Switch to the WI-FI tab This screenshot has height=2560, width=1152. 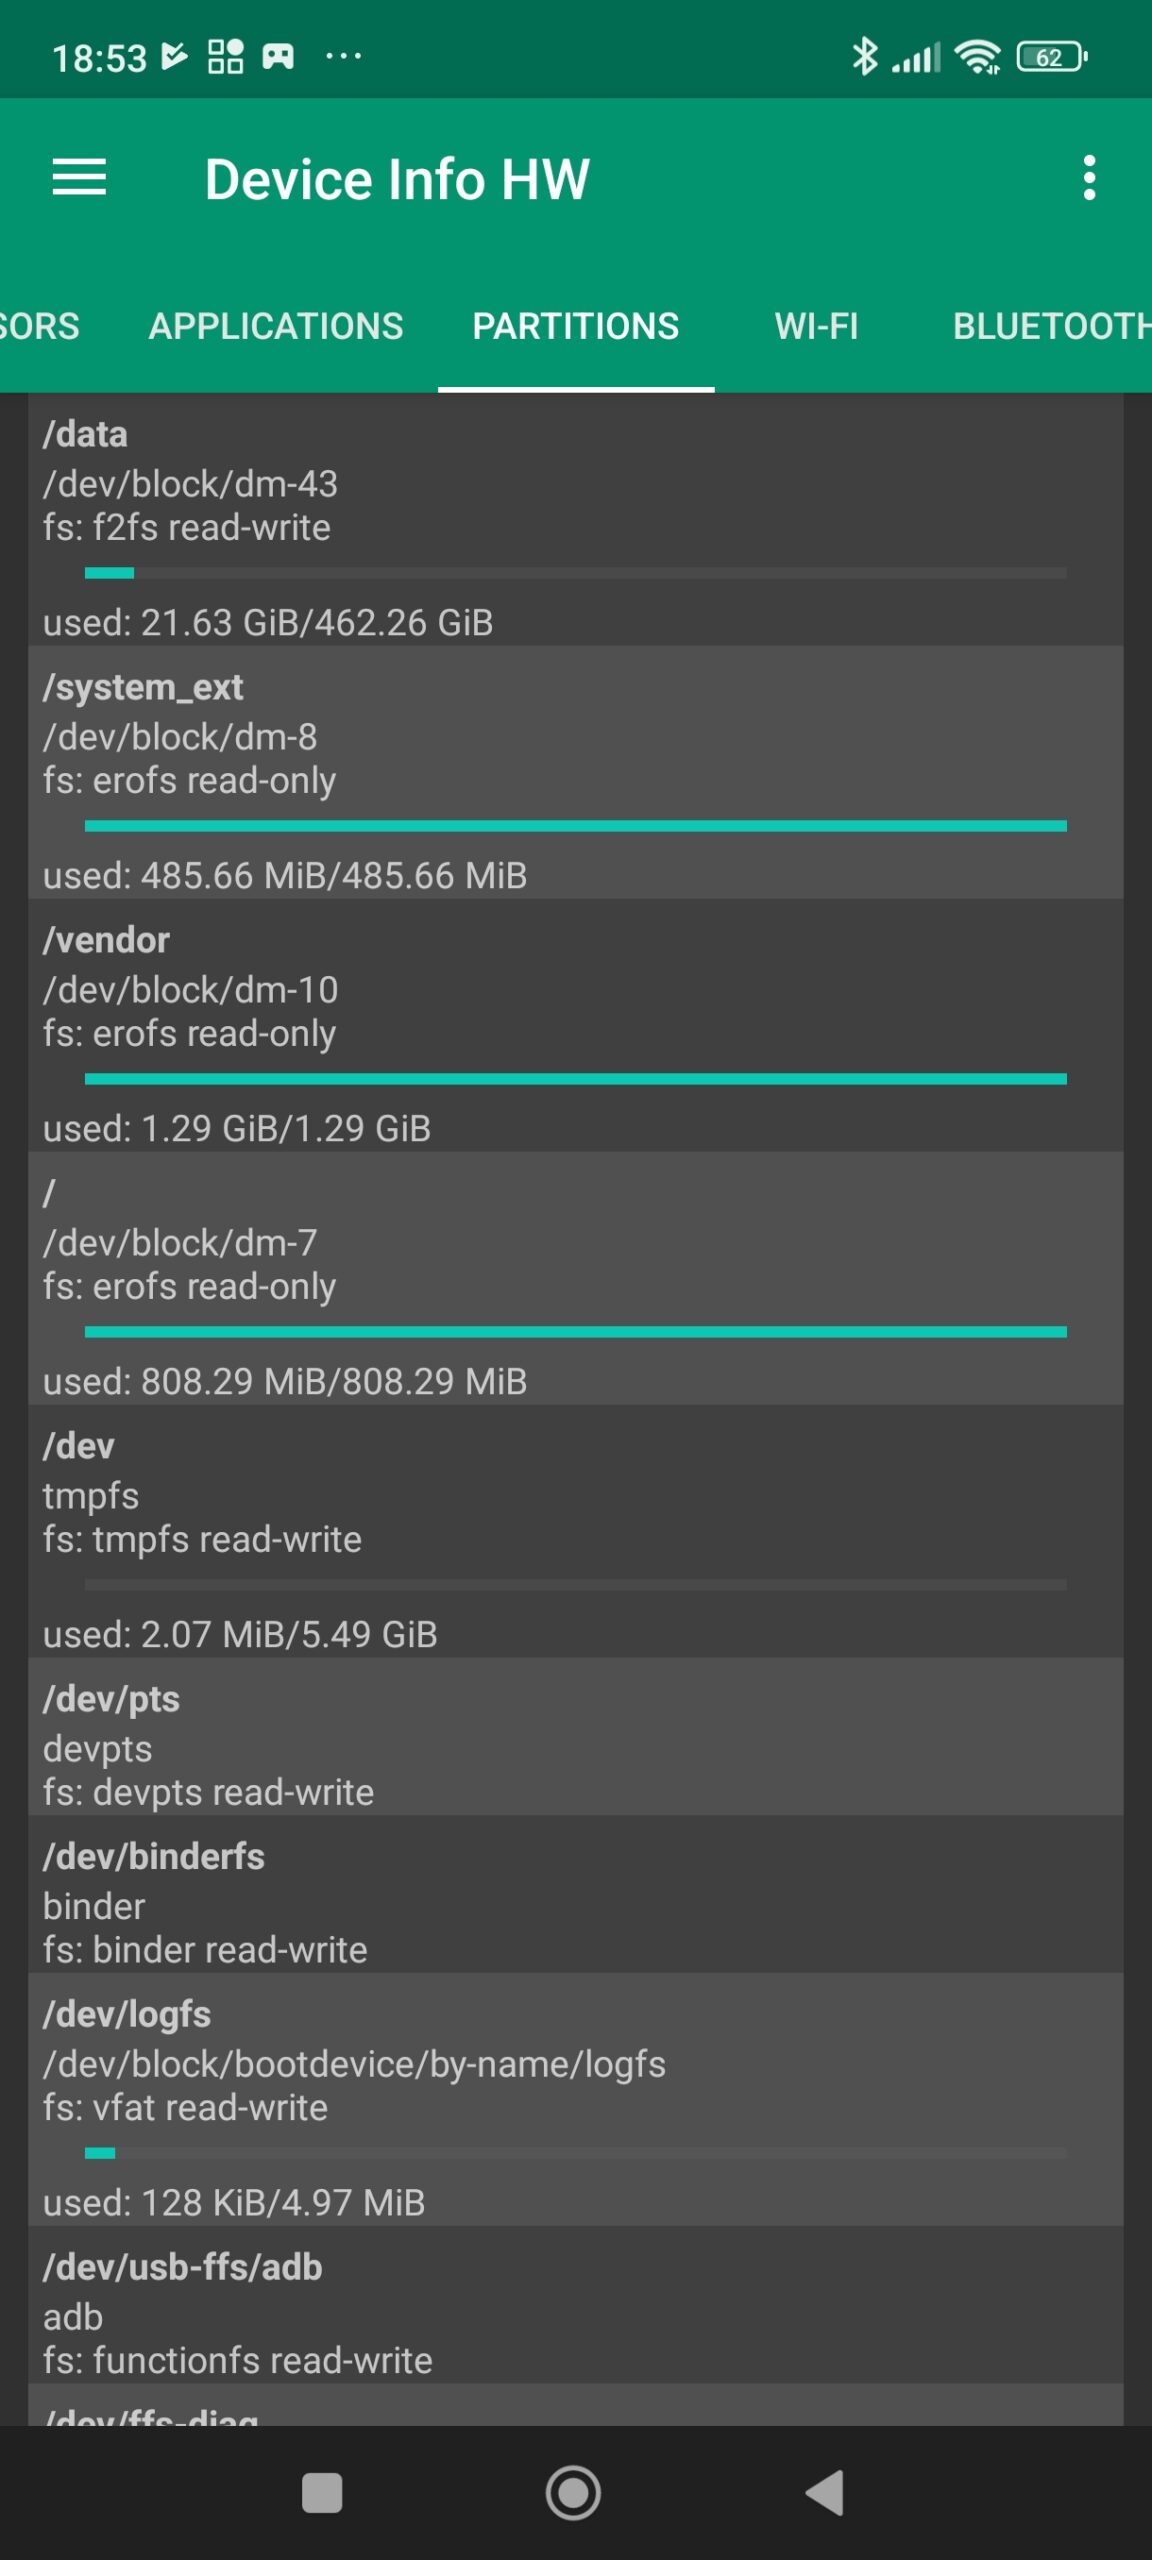coord(816,326)
